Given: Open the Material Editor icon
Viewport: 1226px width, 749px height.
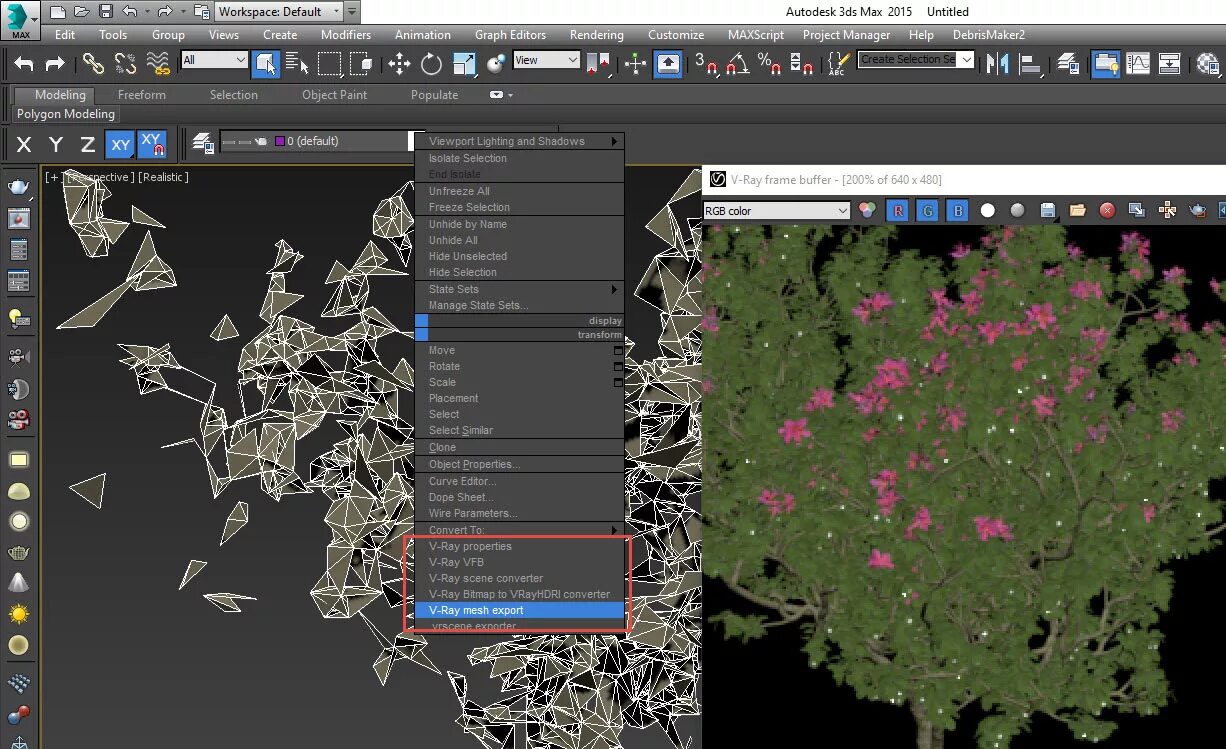Looking at the screenshot, I should pos(1208,64).
